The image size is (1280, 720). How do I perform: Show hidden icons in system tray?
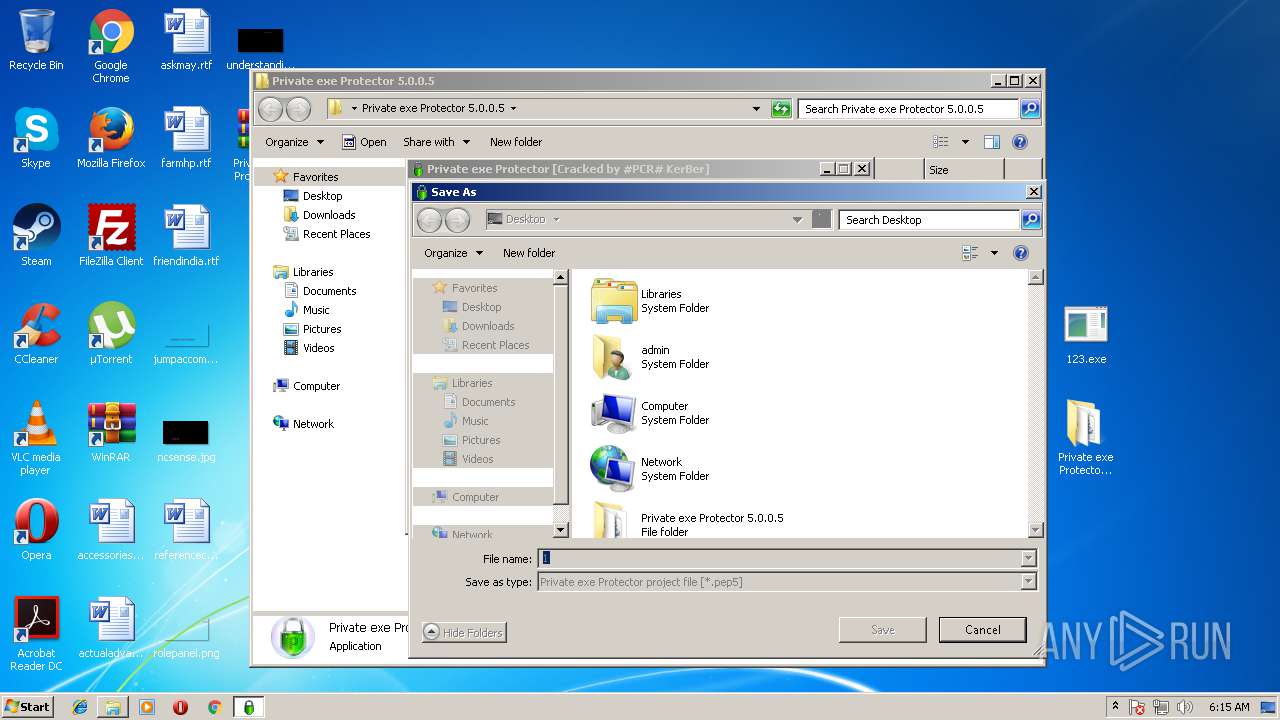(x=1114, y=707)
